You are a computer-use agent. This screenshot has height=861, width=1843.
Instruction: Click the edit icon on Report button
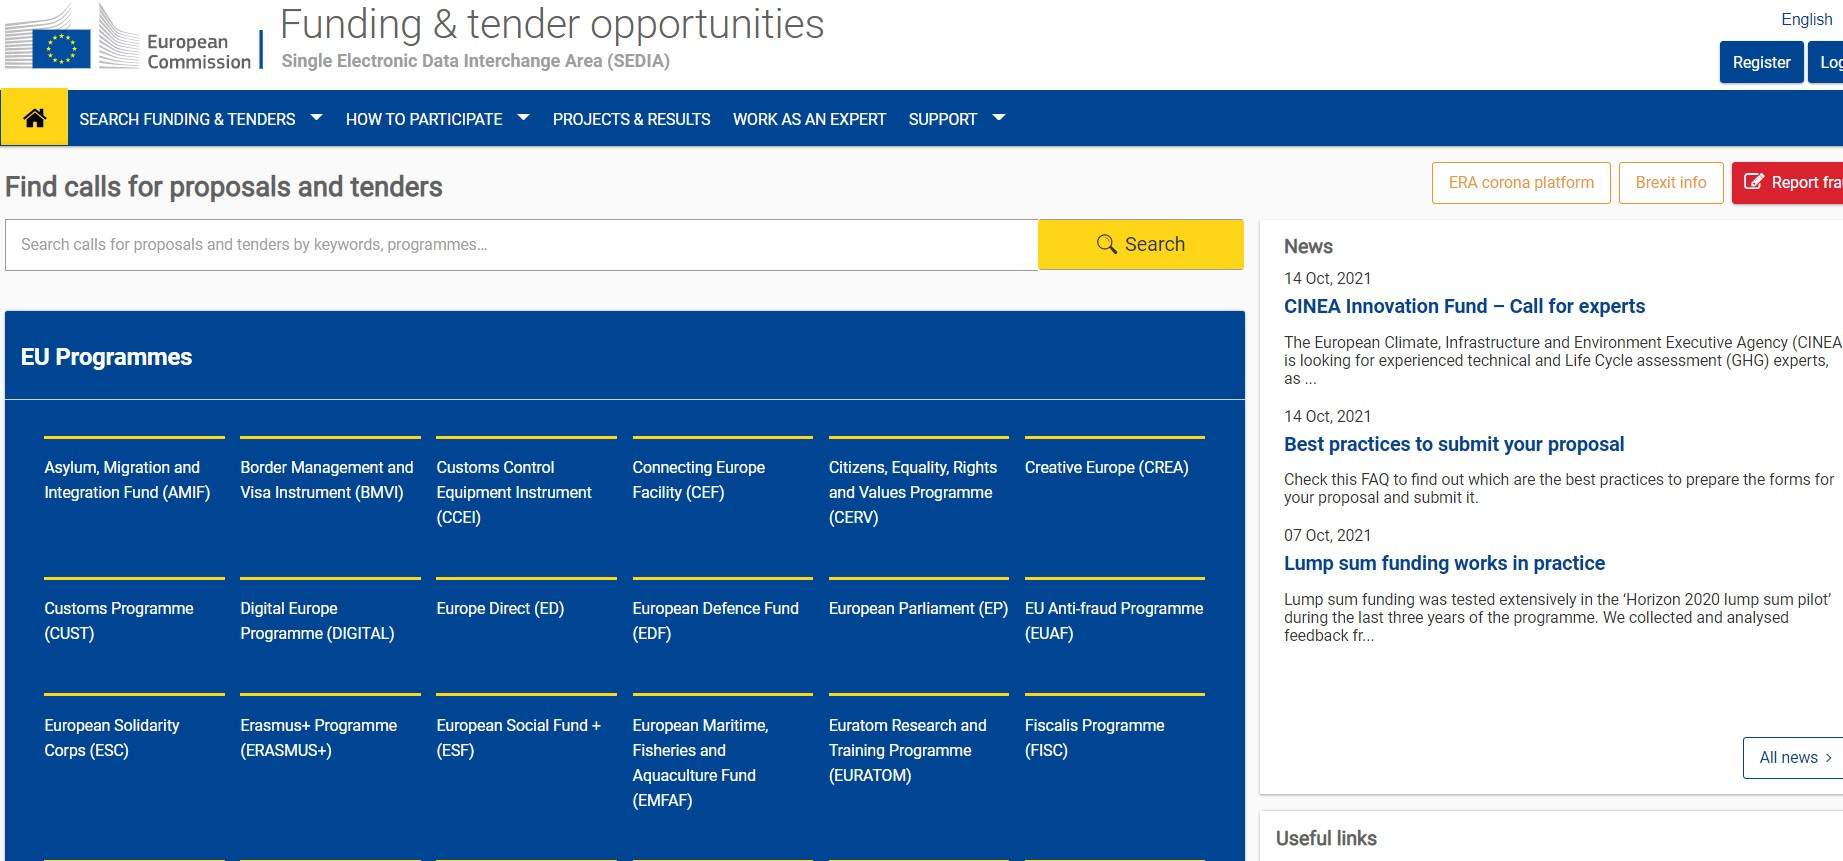1753,182
